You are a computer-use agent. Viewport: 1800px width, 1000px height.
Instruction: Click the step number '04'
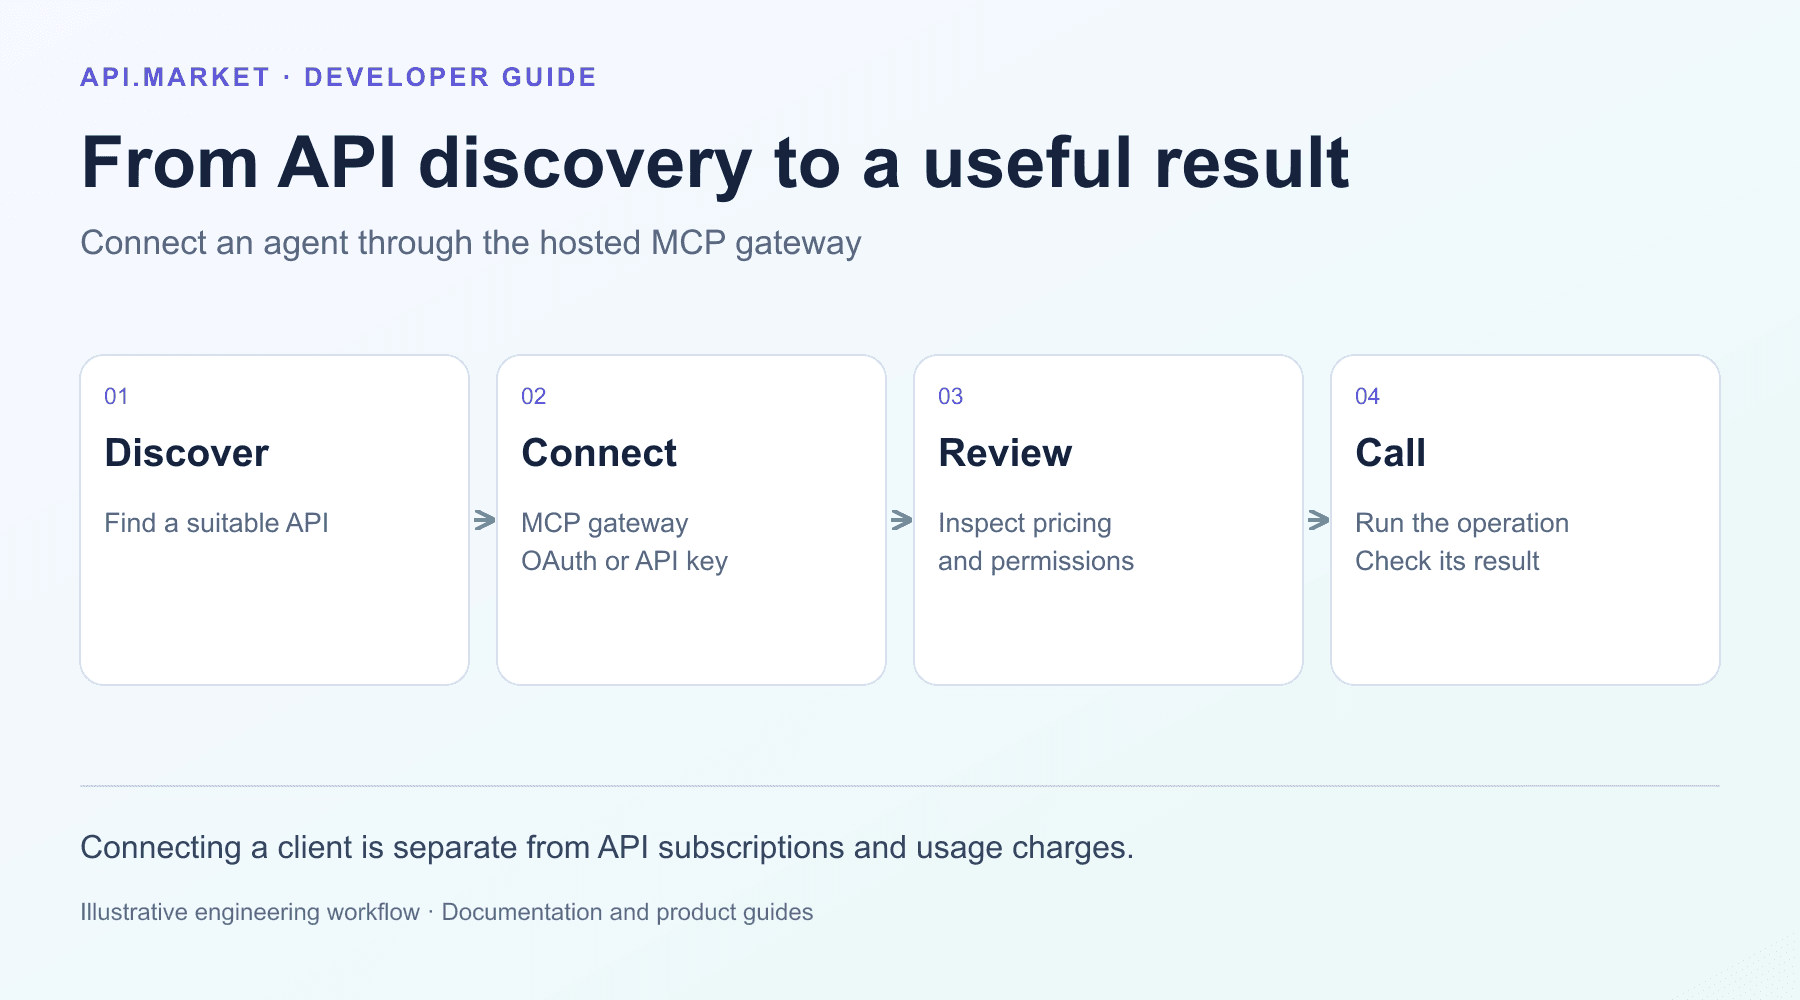pyautogui.click(x=1367, y=396)
